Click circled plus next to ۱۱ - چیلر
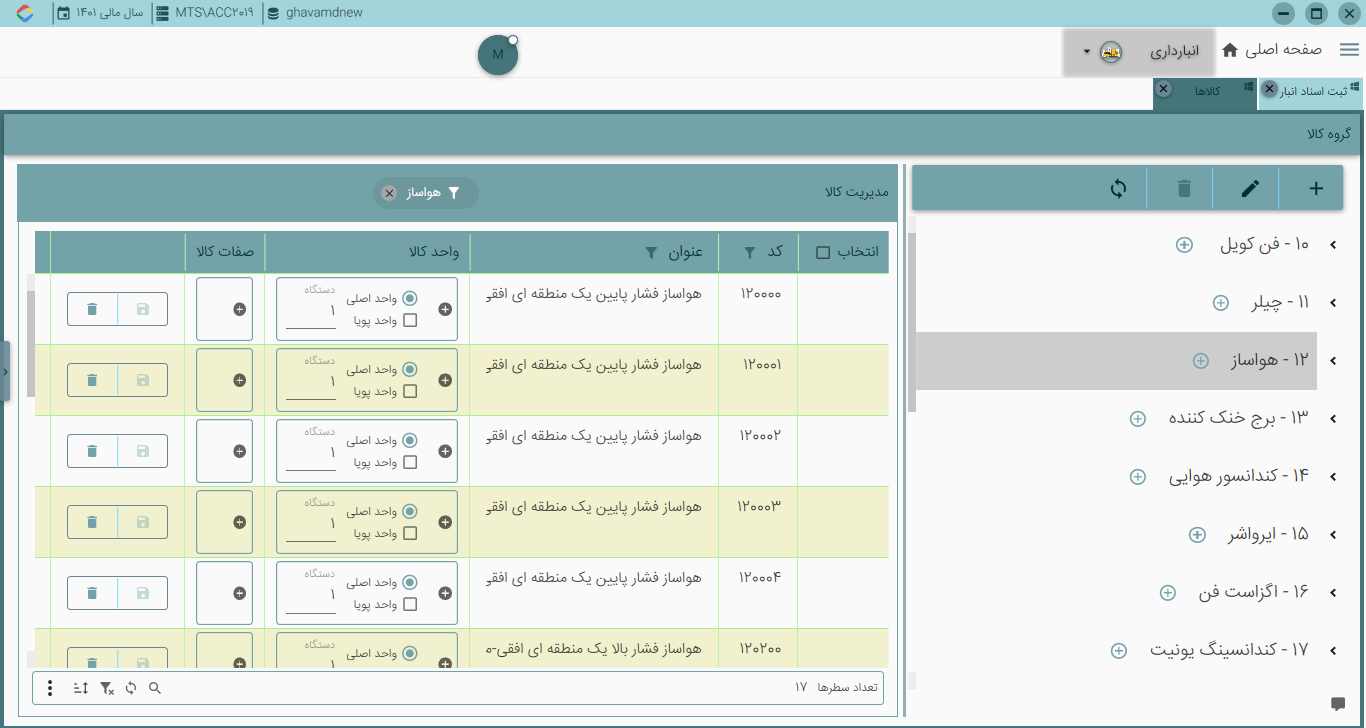The width and height of the screenshot is (1366, 728). (1220, 303)
